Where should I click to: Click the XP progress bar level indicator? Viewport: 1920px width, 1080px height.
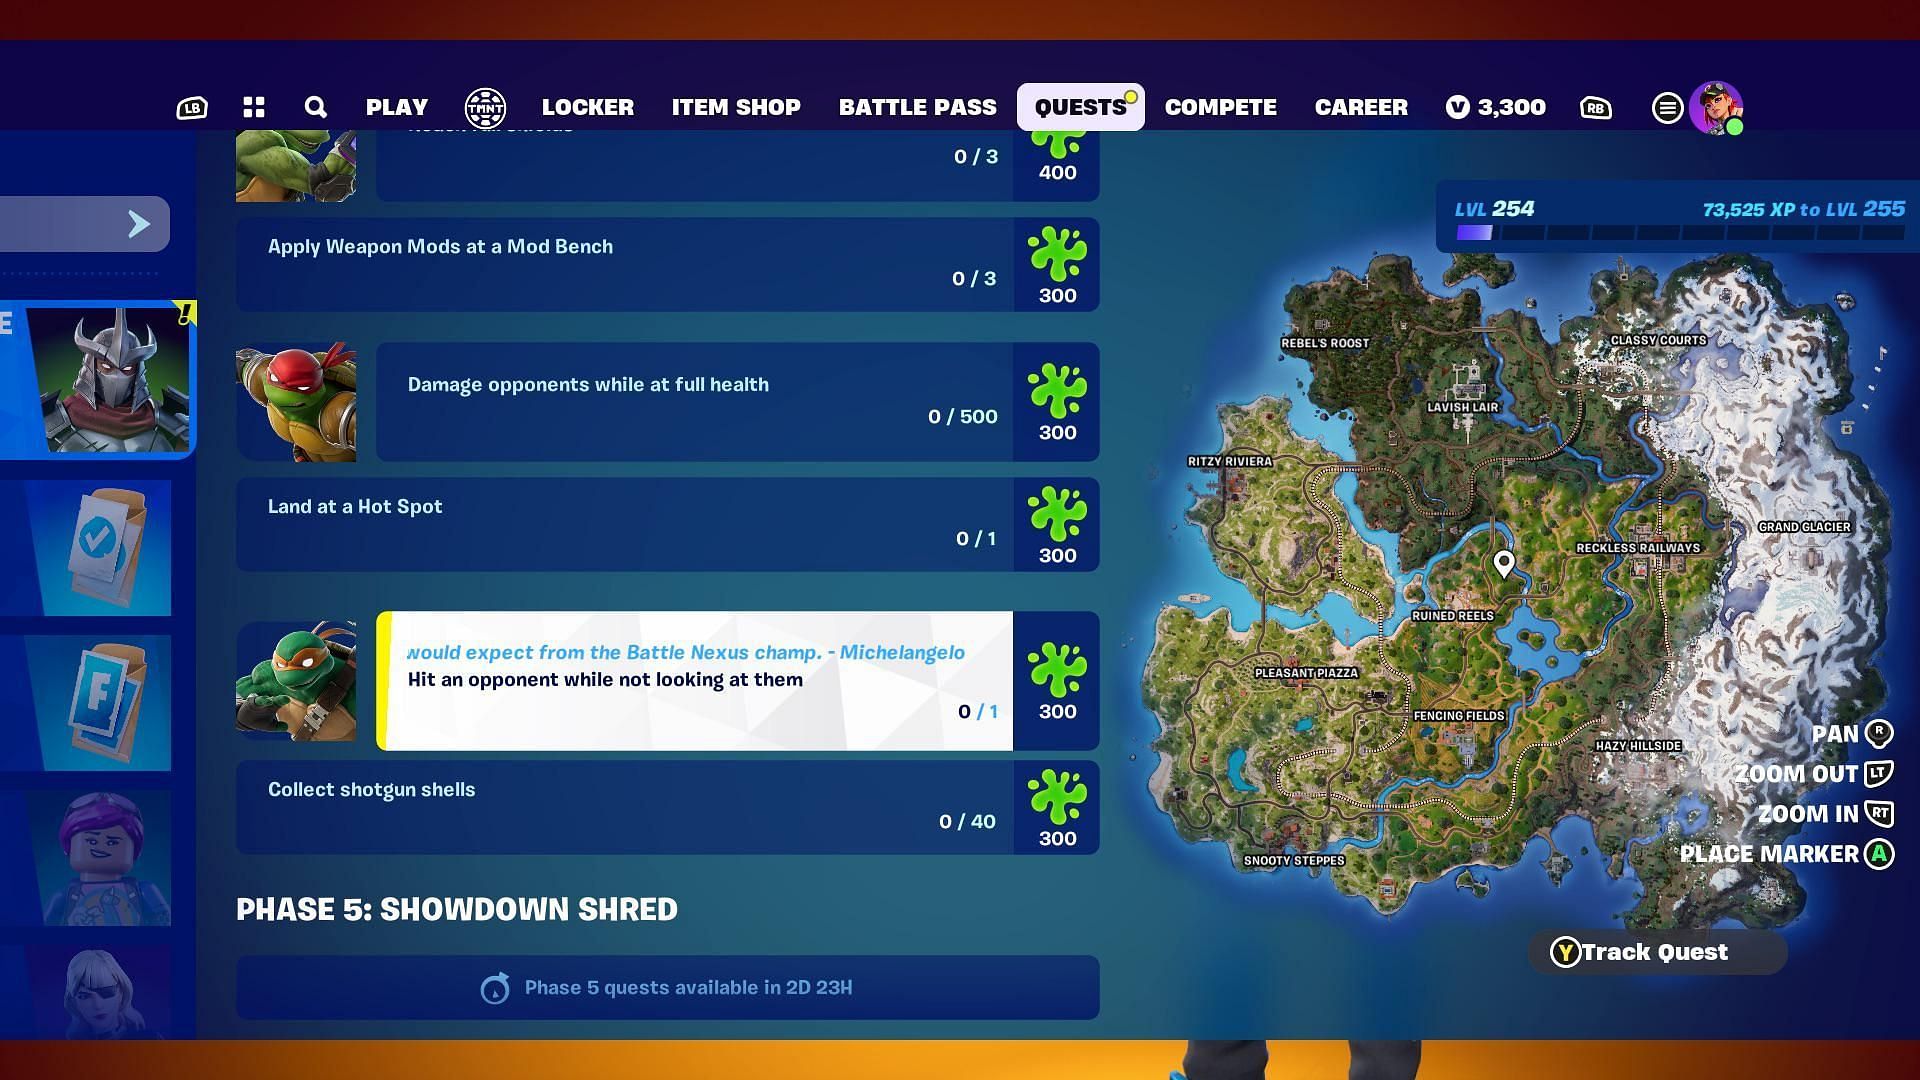click(1498, 208)
